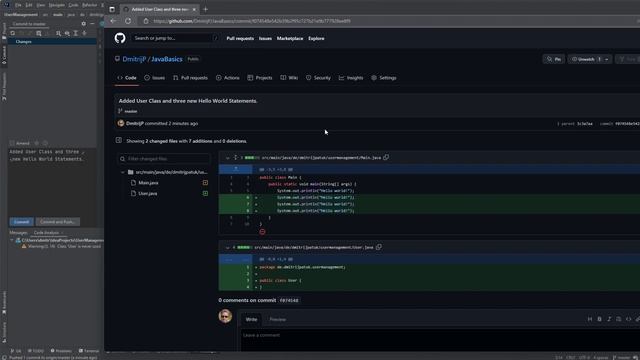Open the Projects repository tab

coord(260,78)
